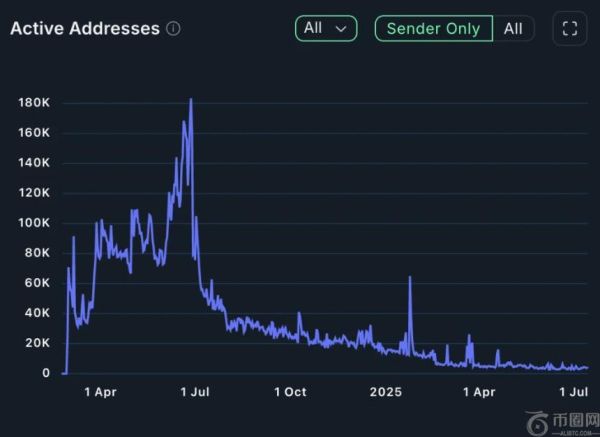Click the 1 Apr label after 2025
This screenshot has width=600, height=437.
coord(479,392)
